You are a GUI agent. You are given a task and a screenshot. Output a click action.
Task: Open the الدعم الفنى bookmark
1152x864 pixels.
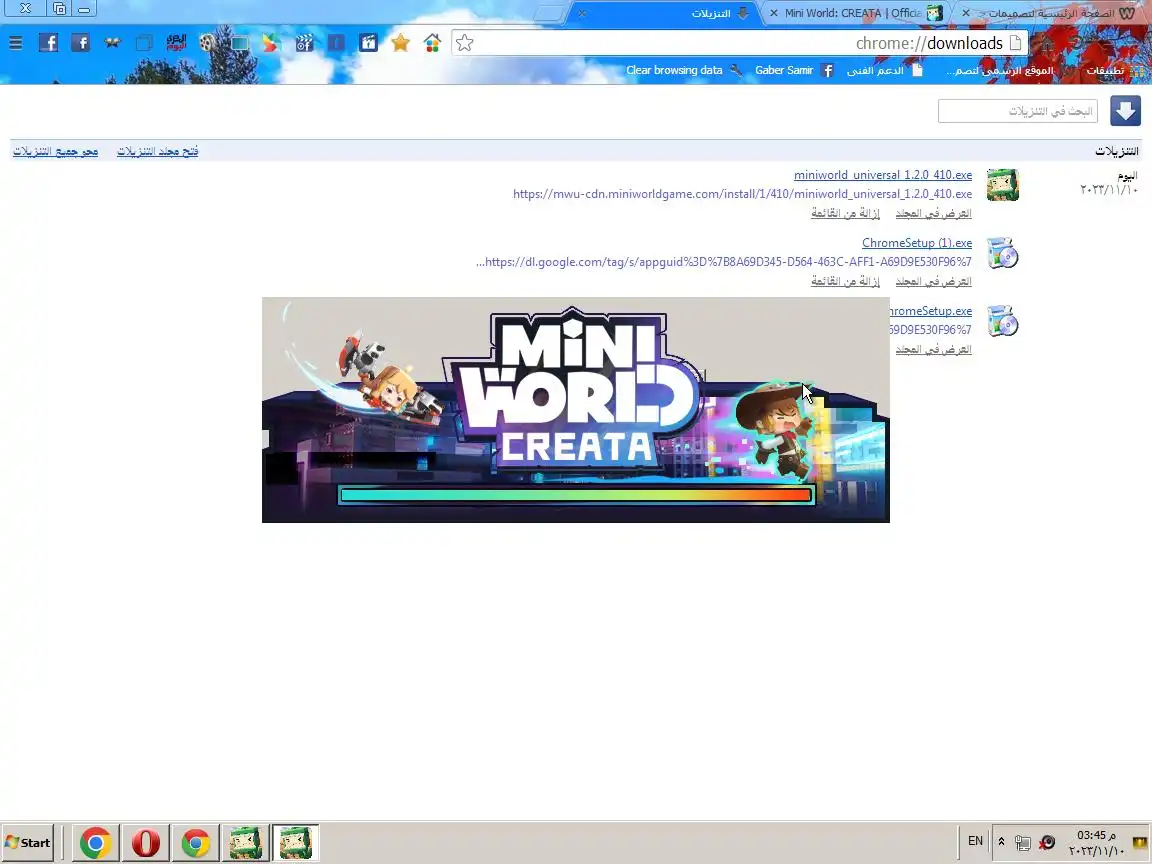click(x=885, y=71)
